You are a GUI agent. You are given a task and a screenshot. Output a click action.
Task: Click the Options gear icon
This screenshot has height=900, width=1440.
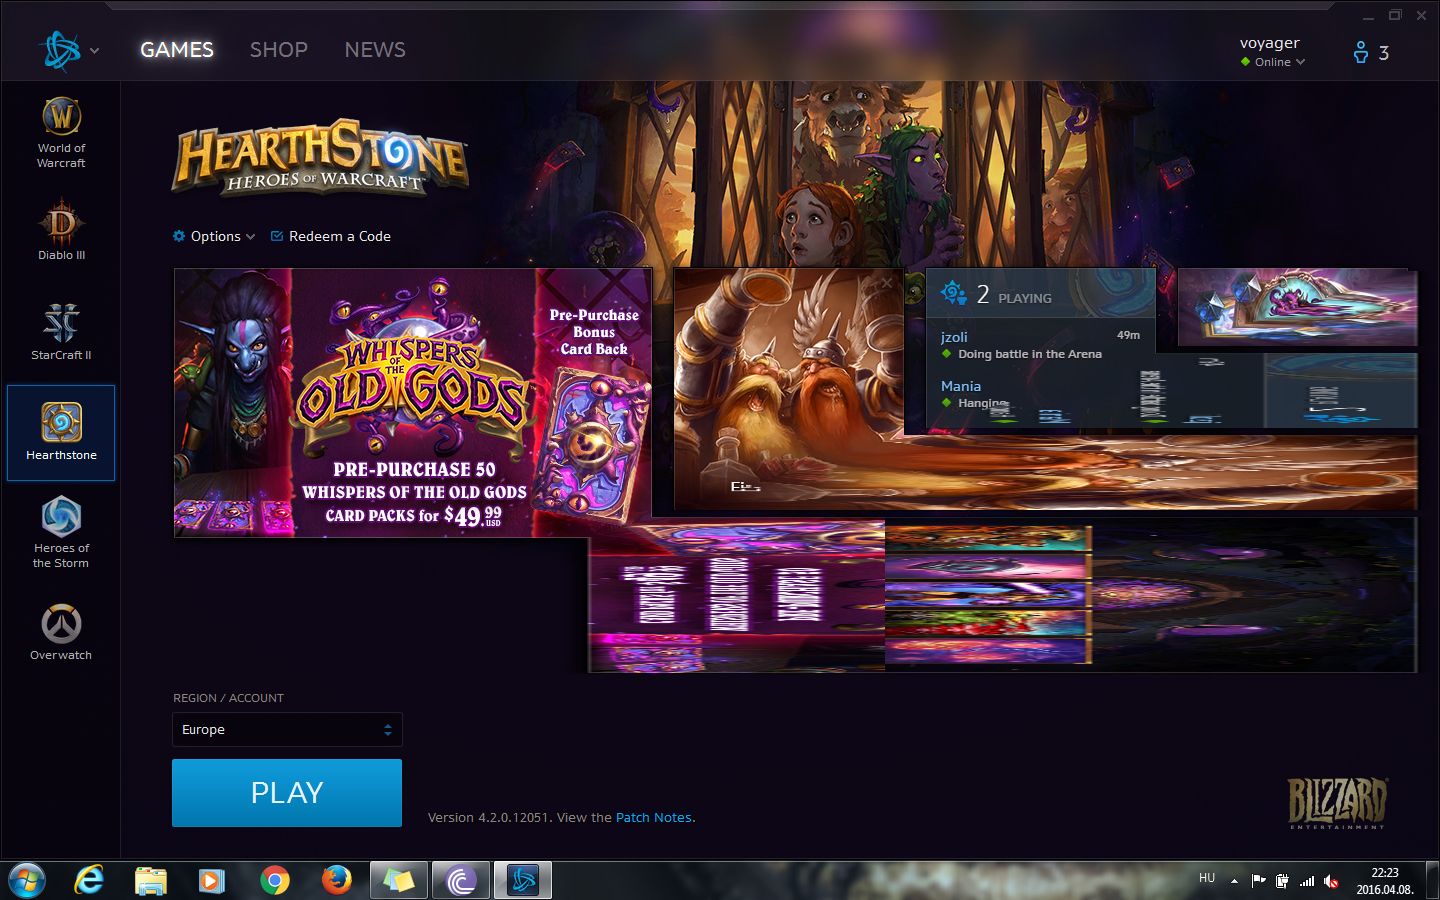pyautogui.click(x=179, y=236)
